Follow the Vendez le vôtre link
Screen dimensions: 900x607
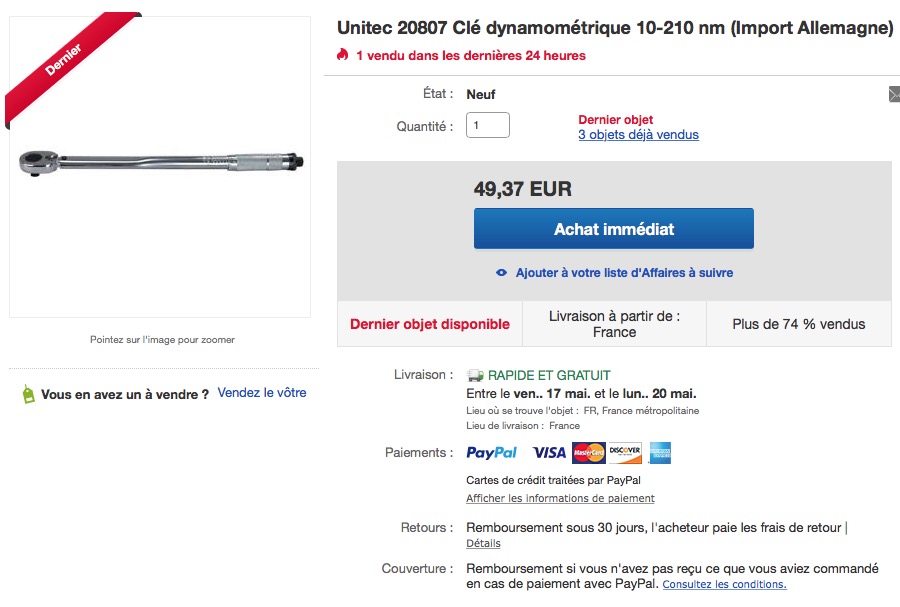tap(262, 393)
